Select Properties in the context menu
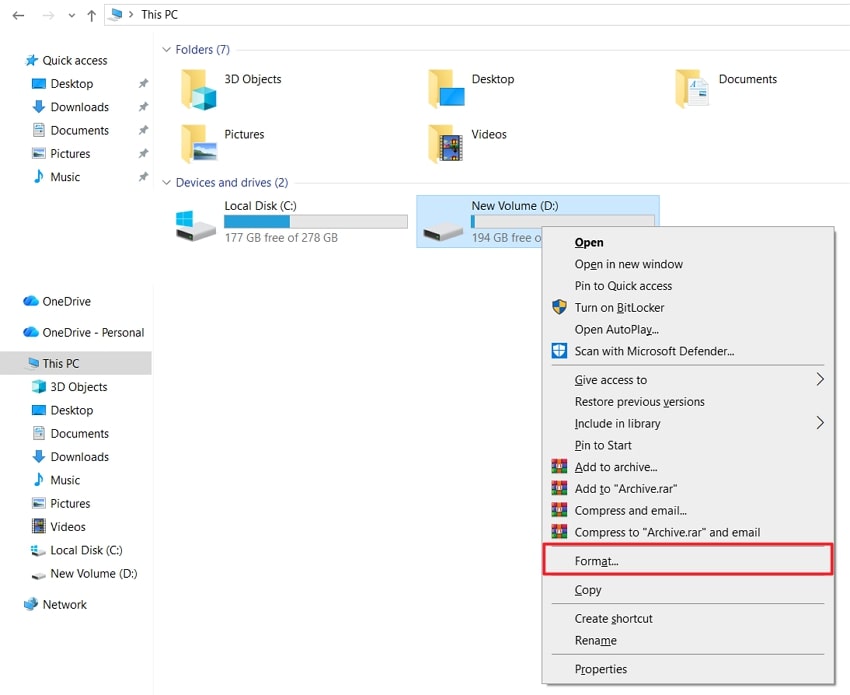Viewport: 850px width, 695px height. [601, 669]
